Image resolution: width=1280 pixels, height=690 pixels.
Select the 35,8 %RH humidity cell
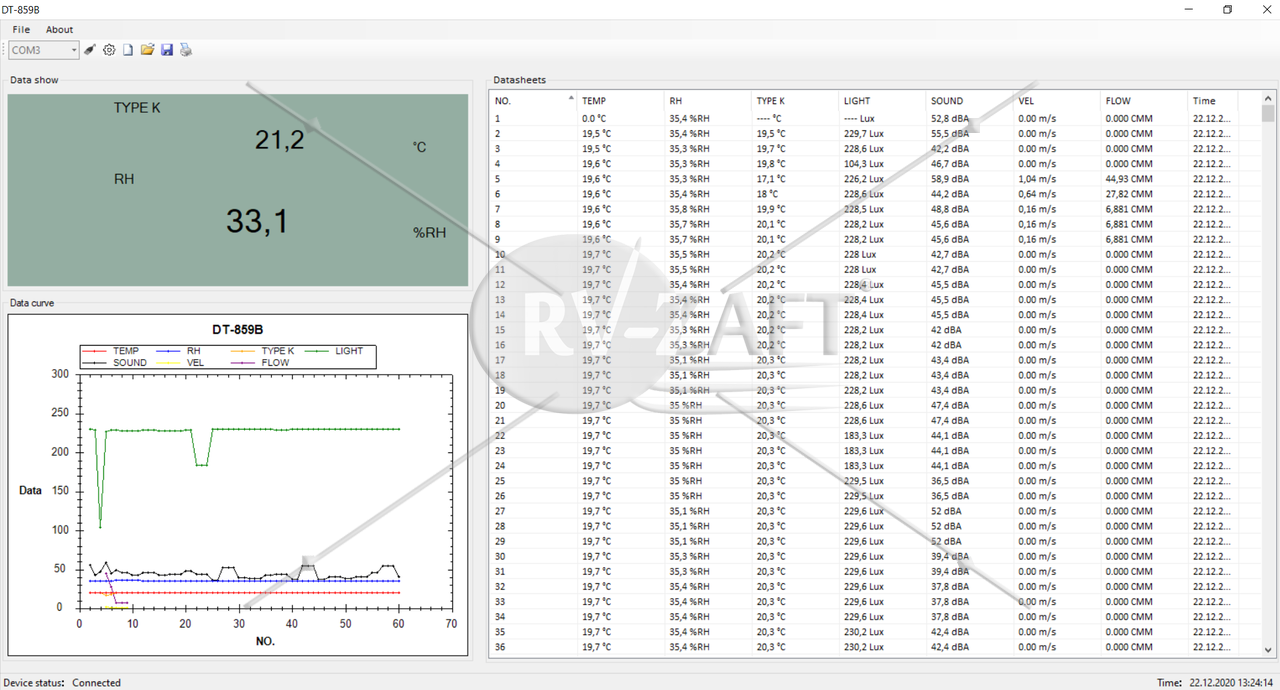(x=690, y=209)
